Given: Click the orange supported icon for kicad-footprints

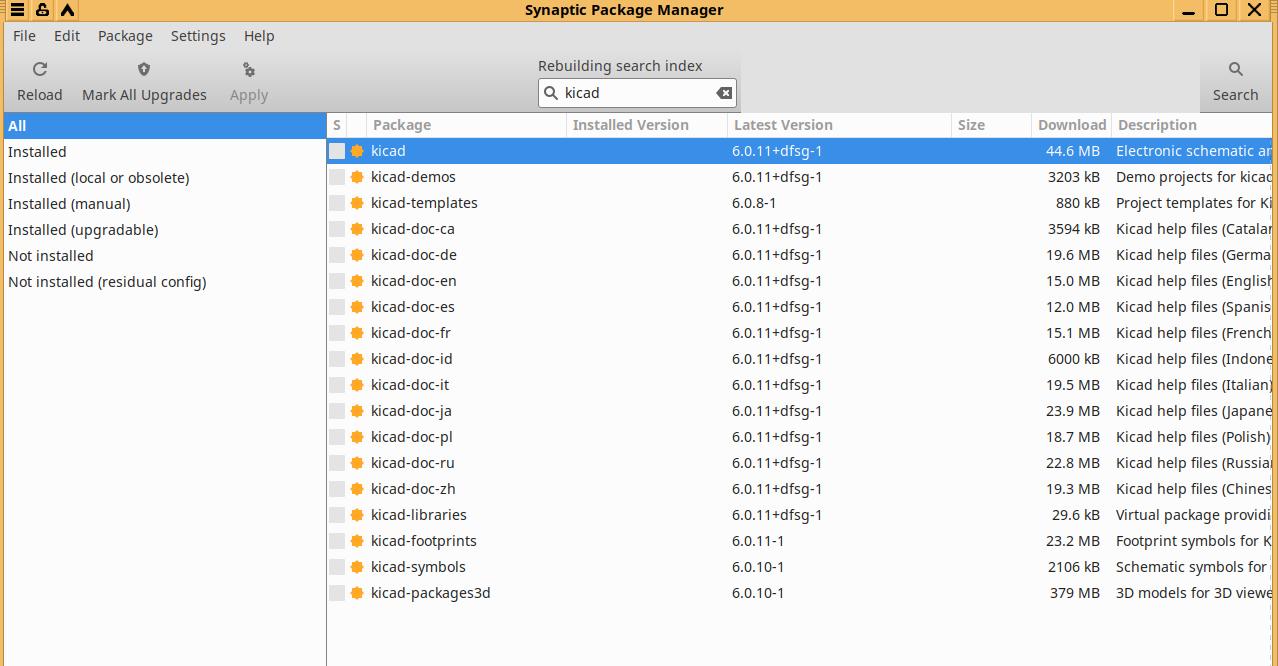Looking at the screenshot, I should pyautogui.click(x=357, y=541).
